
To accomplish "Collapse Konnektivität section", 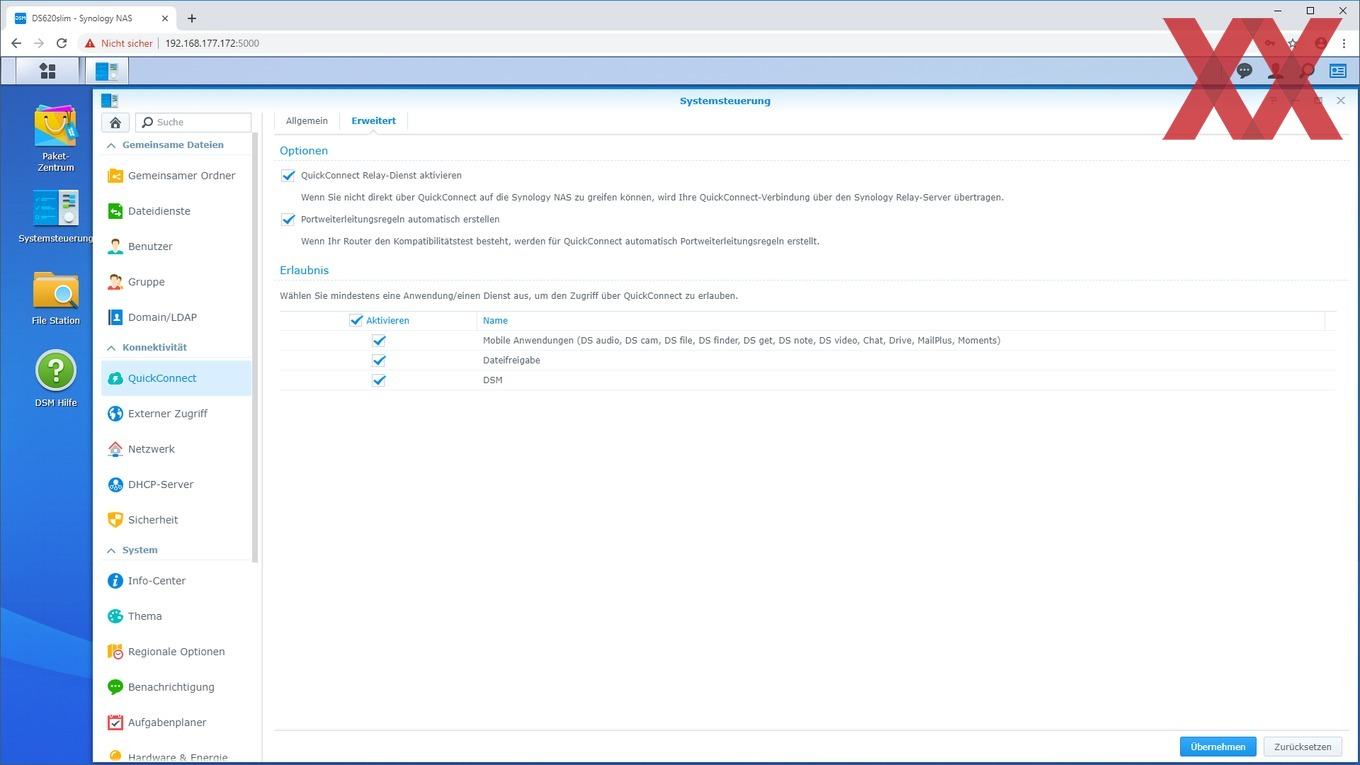I will (111, 347).
